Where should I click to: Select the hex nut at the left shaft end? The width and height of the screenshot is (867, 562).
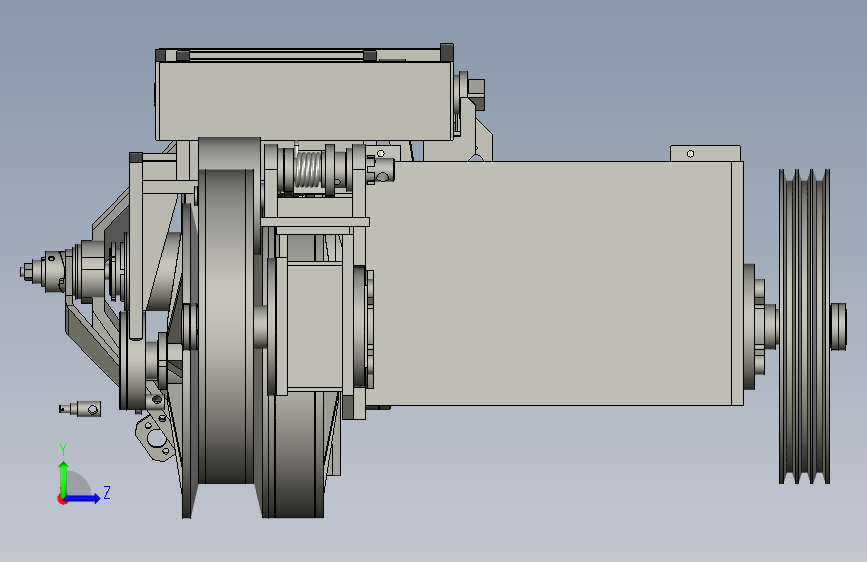point(27,272)
